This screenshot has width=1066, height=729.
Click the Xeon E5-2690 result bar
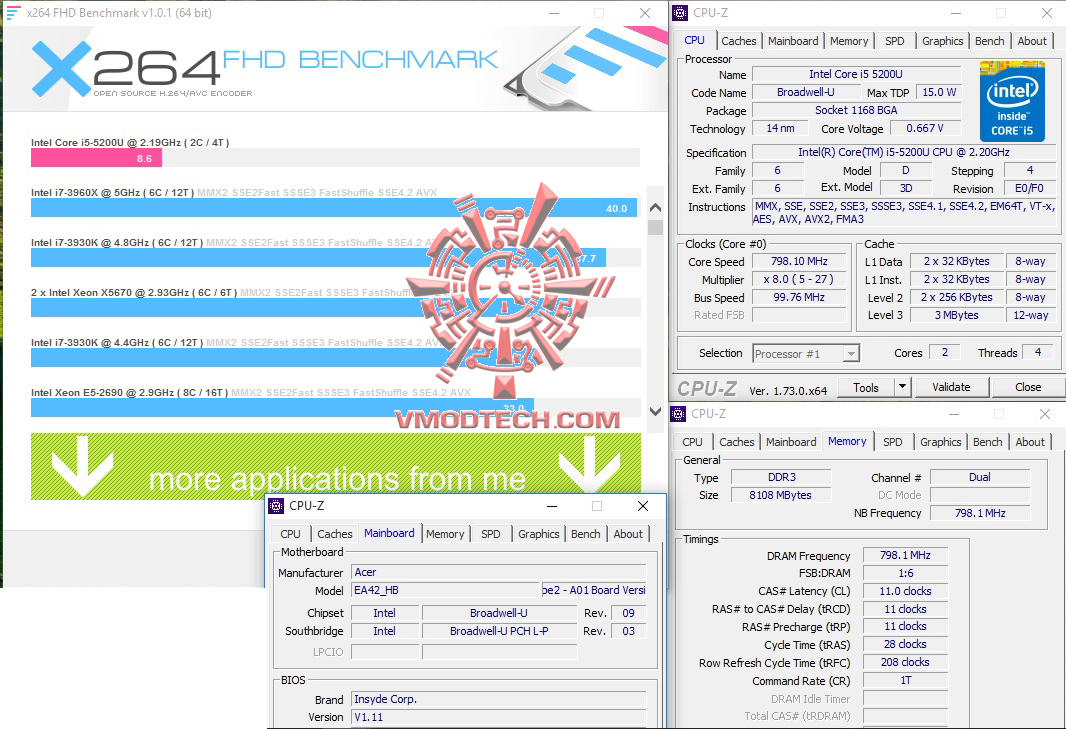[x=282, y=408]
